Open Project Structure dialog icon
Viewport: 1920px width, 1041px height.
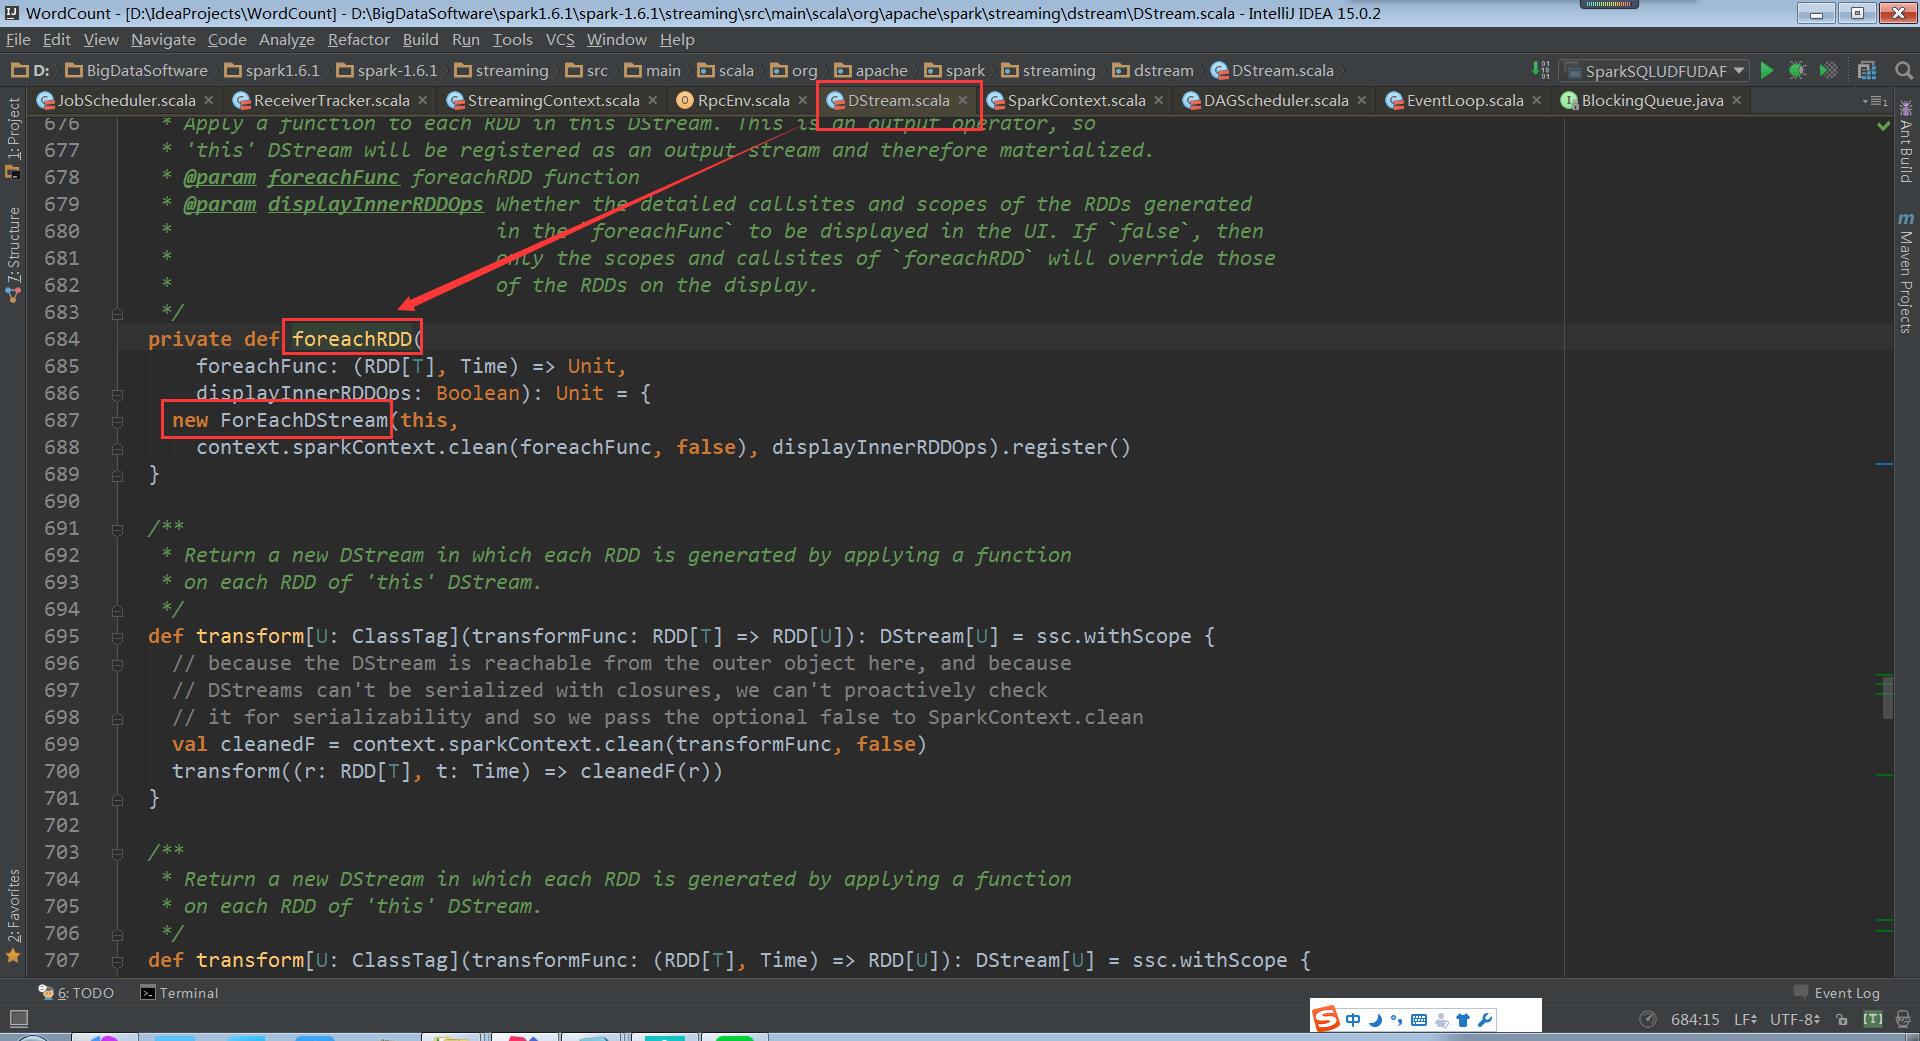coord(1866,70)
